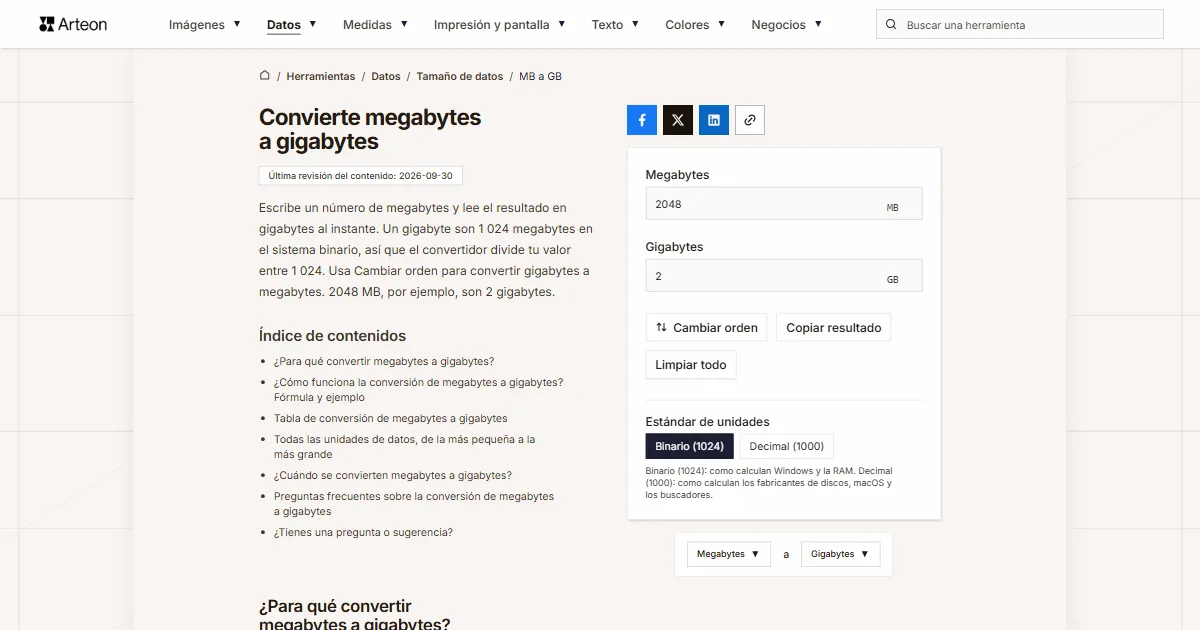Click the 'Convierte megabytes a gigabytes' heading
Viewport: 1200px width, 630px height.
pyautogui.click(x=370, y=129)
